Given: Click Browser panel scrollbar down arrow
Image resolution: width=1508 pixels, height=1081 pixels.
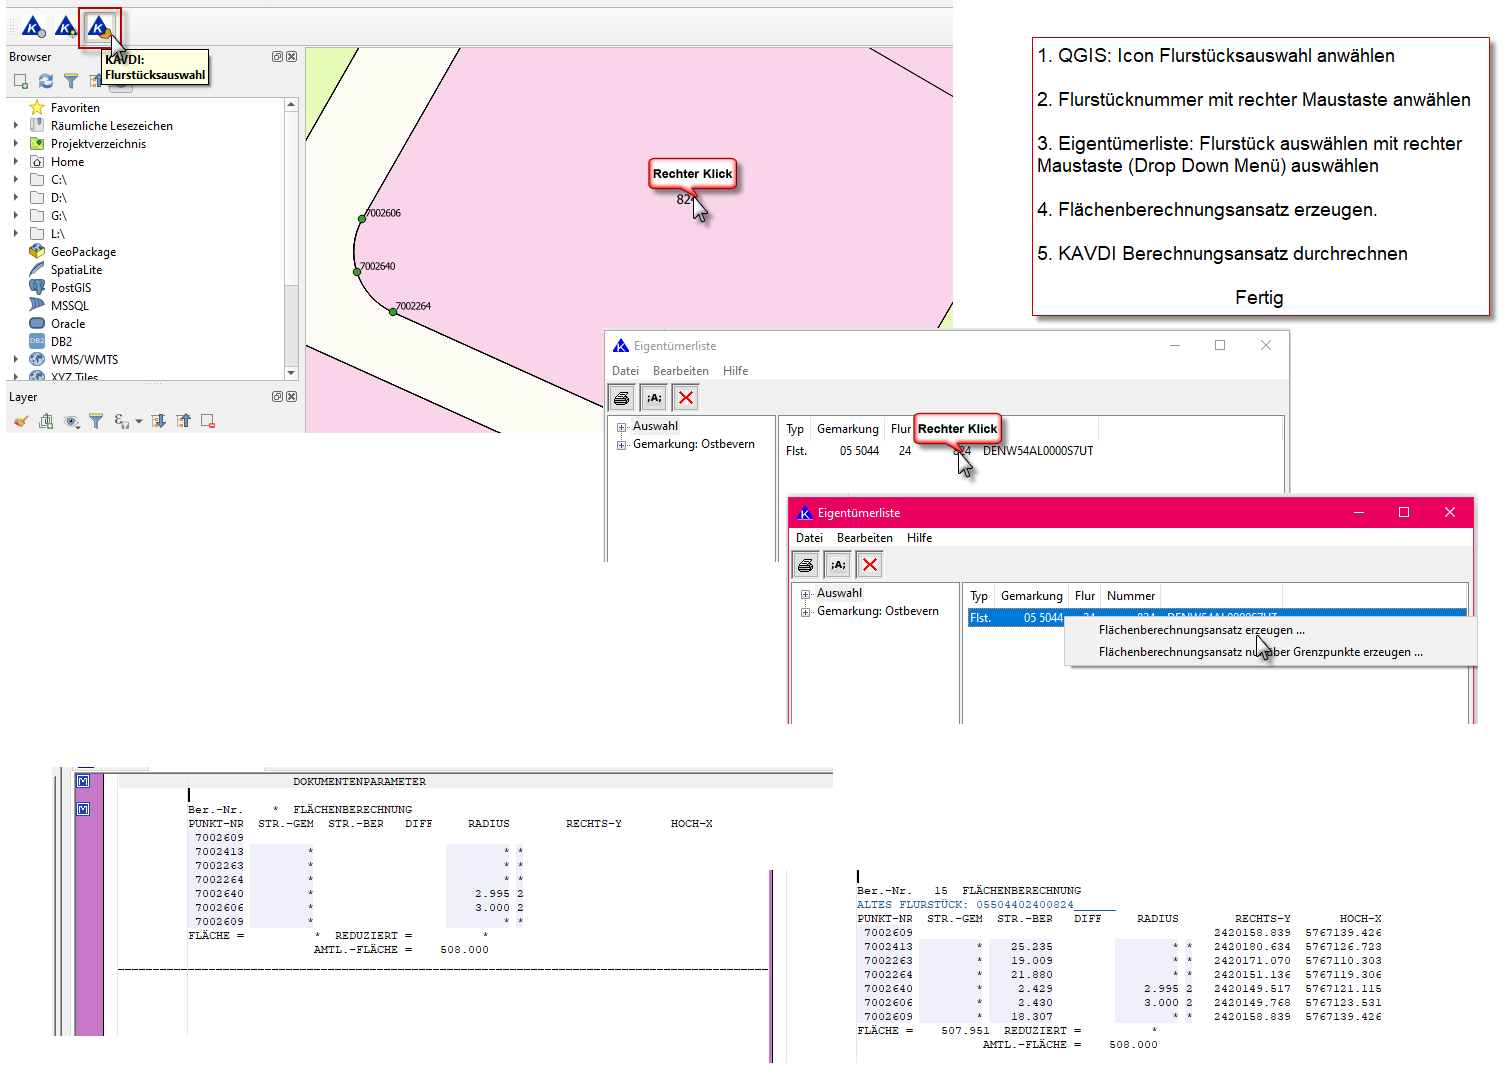Looking at the screenshot, I should coord(291,373).
